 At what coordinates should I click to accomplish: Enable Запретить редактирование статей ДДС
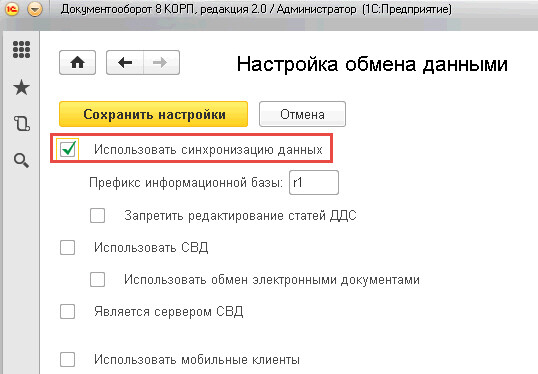pos(97,215)
